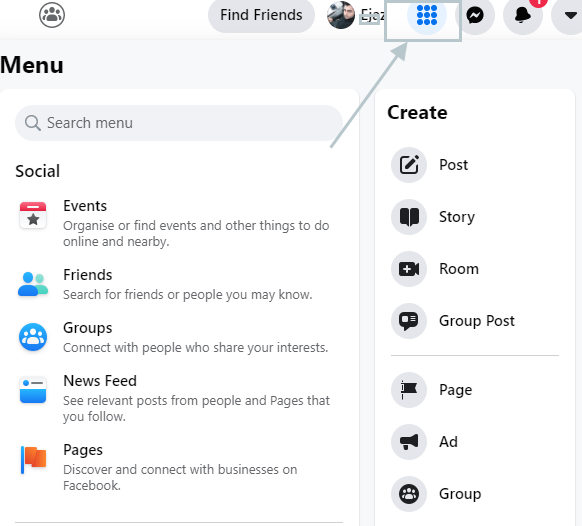Select Group Post under Create

coord(477,321)
